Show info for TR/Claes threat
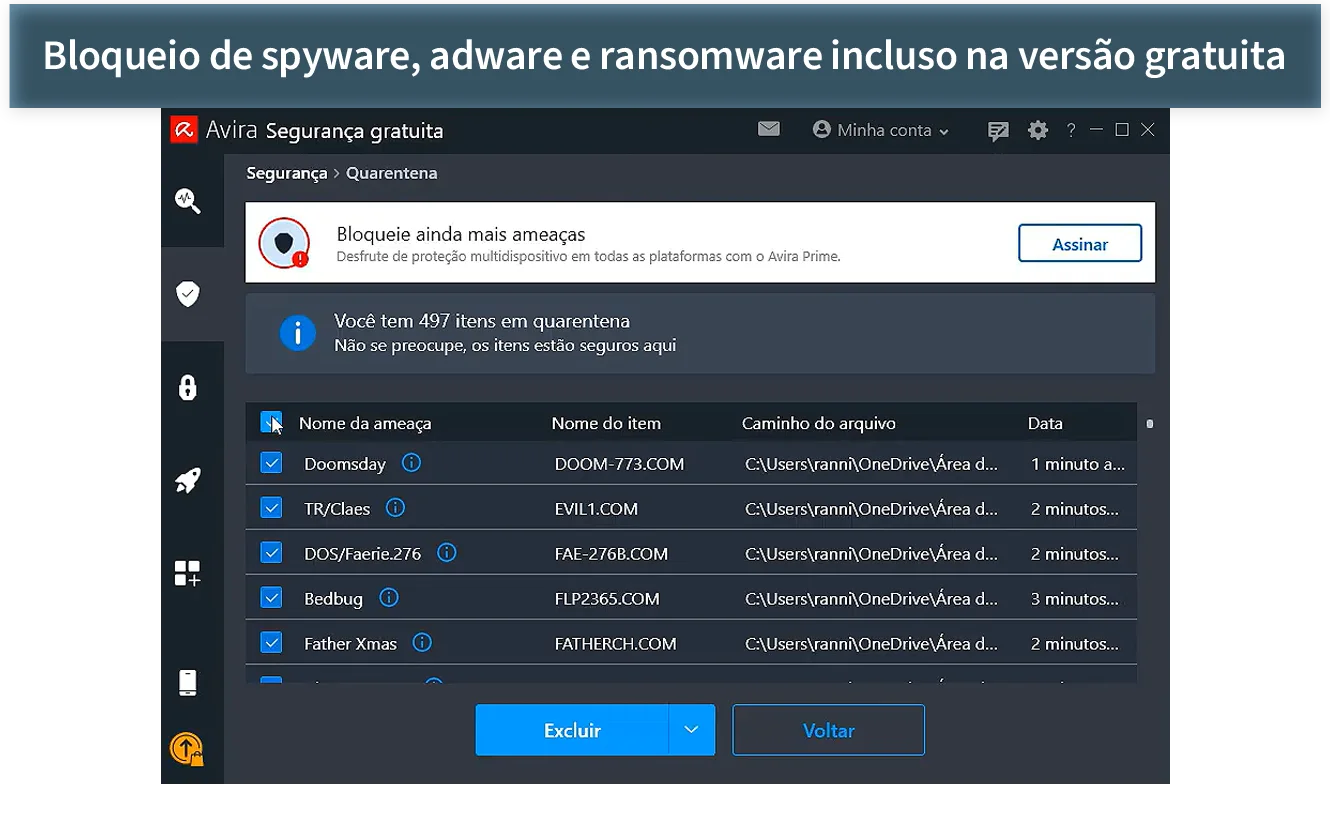 (x=395, y=508)
